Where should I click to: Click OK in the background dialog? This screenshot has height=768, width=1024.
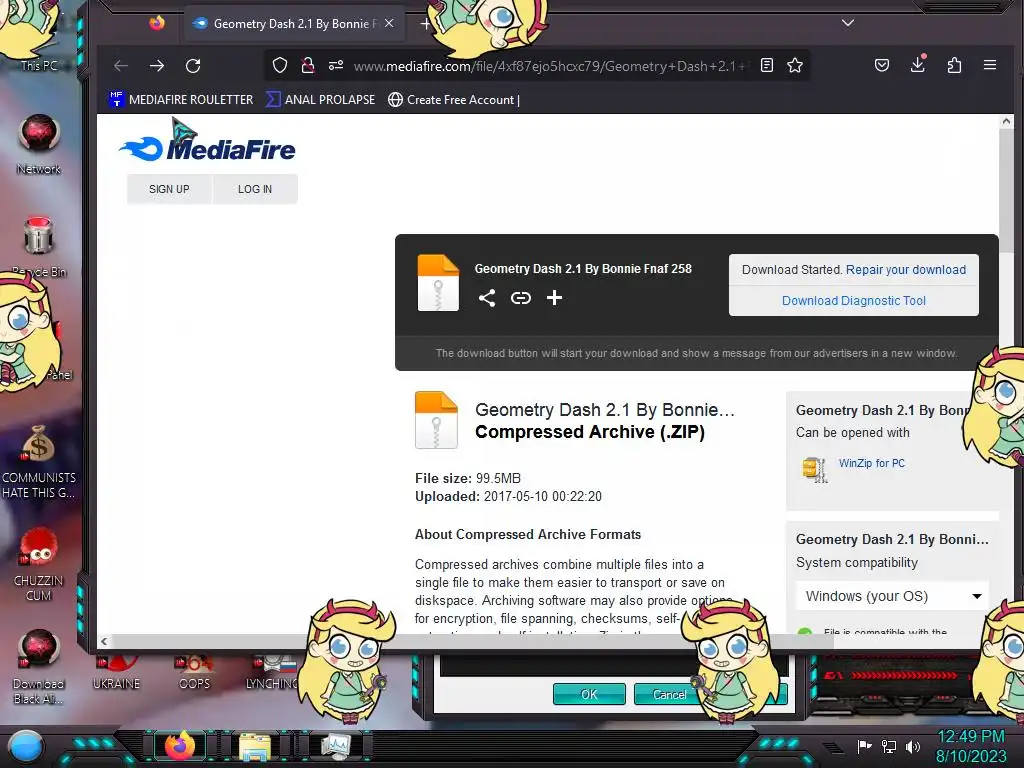pos(589,694)
